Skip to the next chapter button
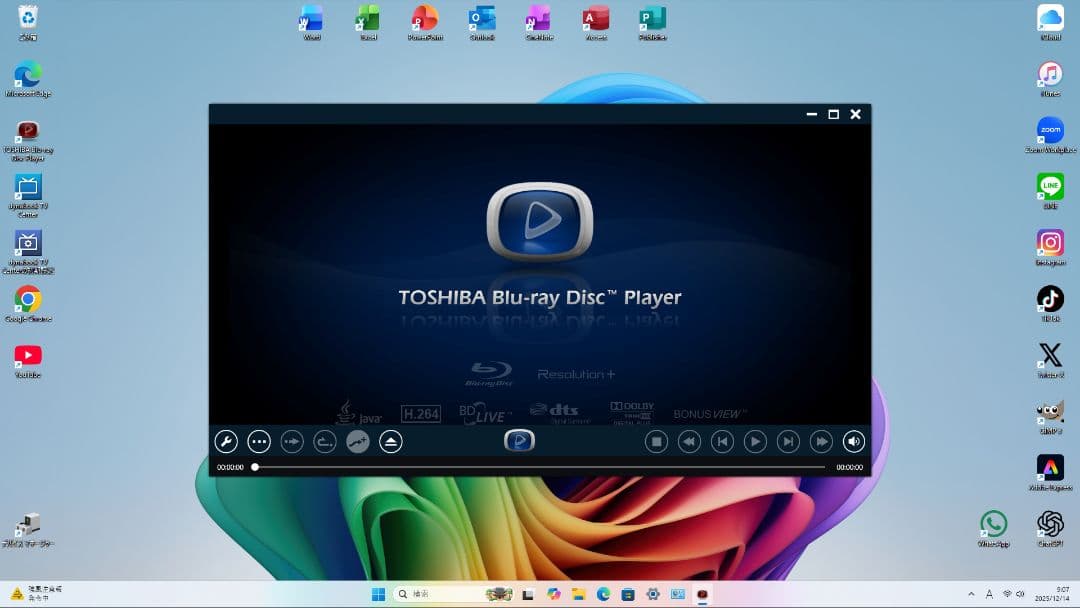The width and height of the screenshot is (1080, 608). pos(789,441)
